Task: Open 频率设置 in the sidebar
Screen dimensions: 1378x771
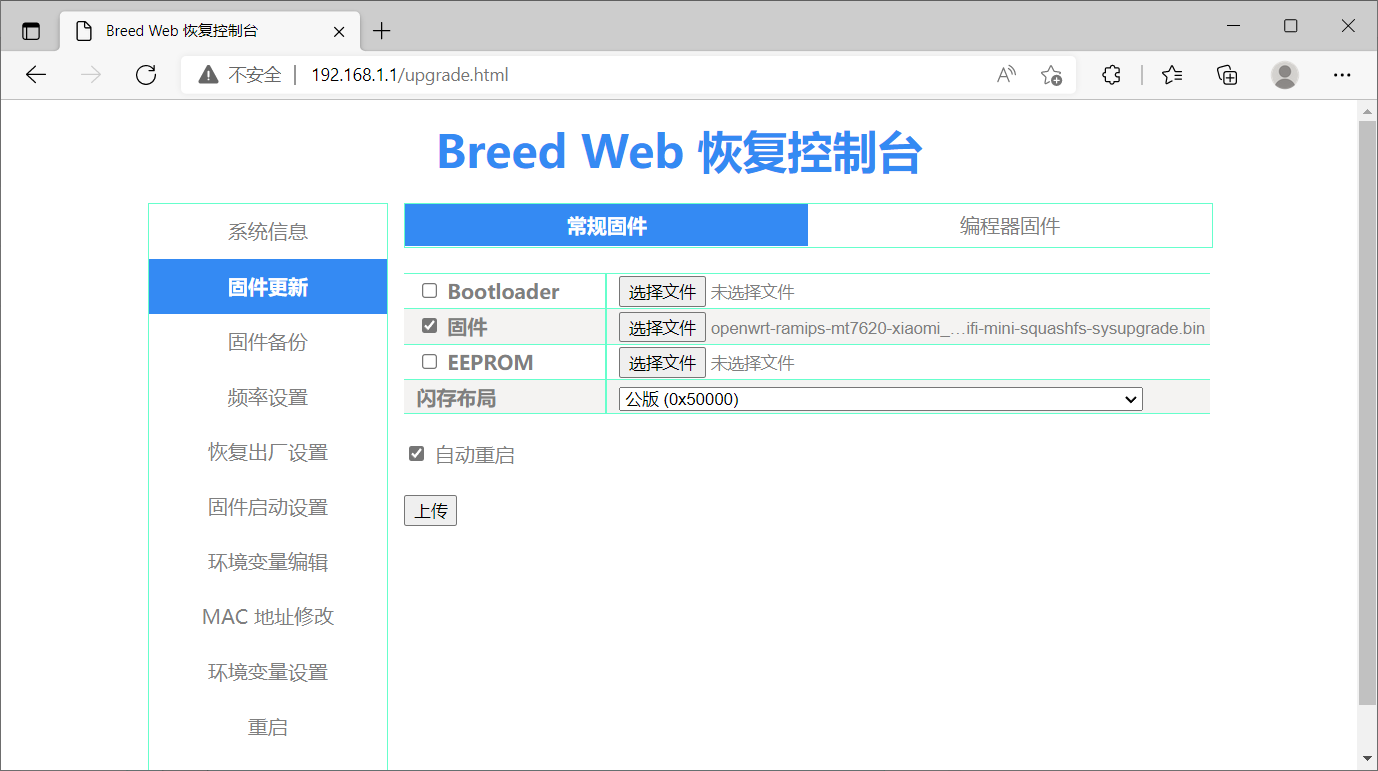Action: click(268, 397)
